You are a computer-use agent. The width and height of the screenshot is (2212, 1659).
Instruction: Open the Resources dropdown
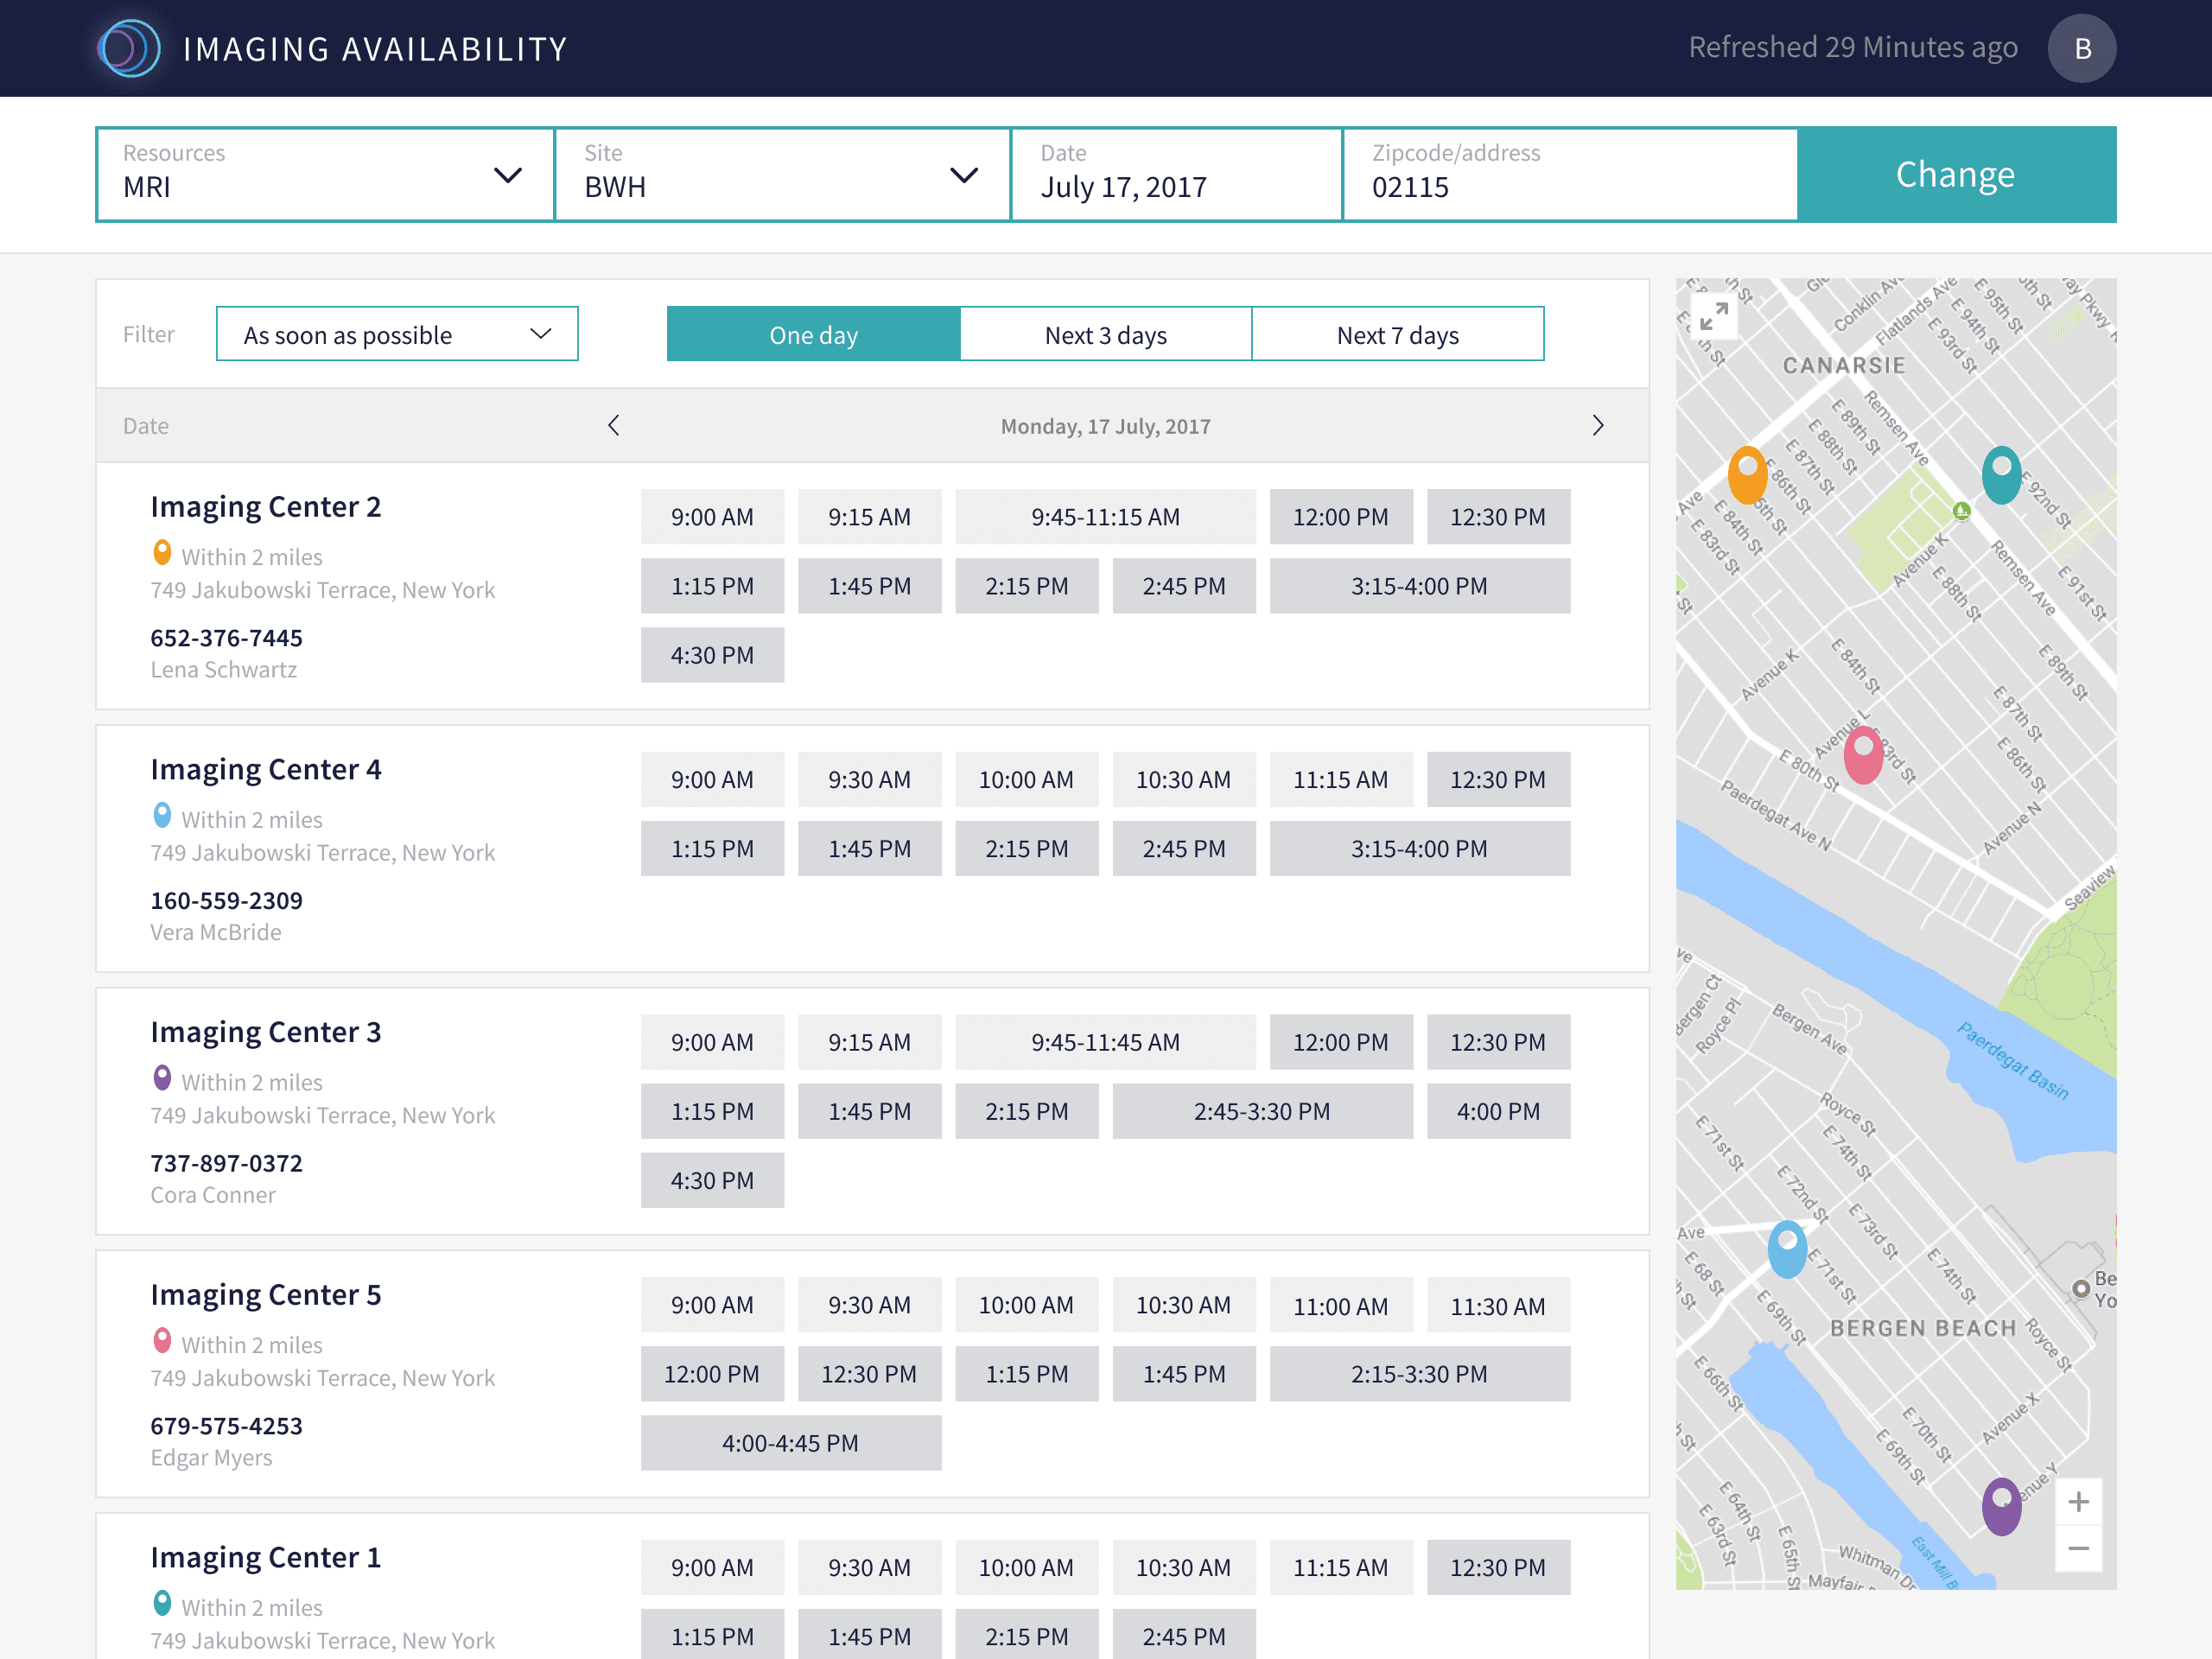coord(325,174)
